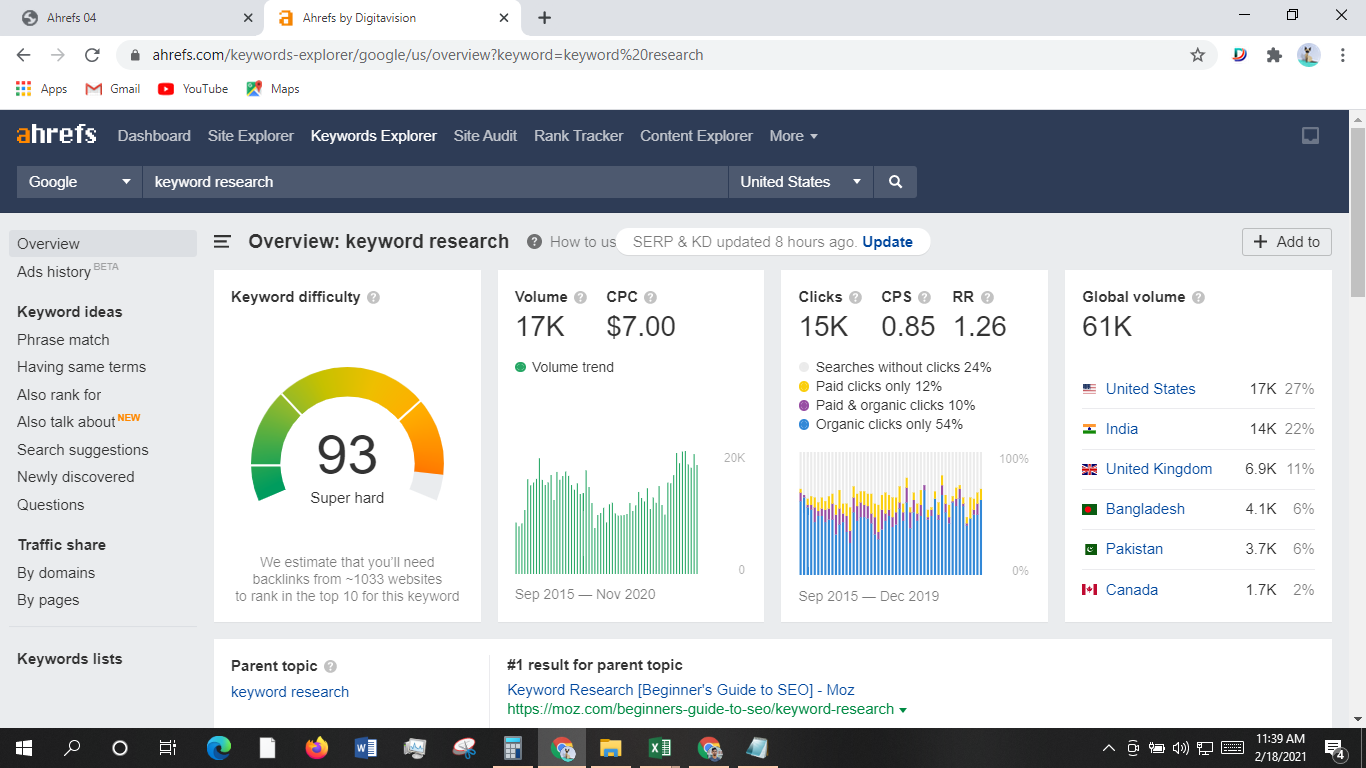The image size is (1366, 768).
Task: Go to Site Explorer tab
Action: click(251, 136)
